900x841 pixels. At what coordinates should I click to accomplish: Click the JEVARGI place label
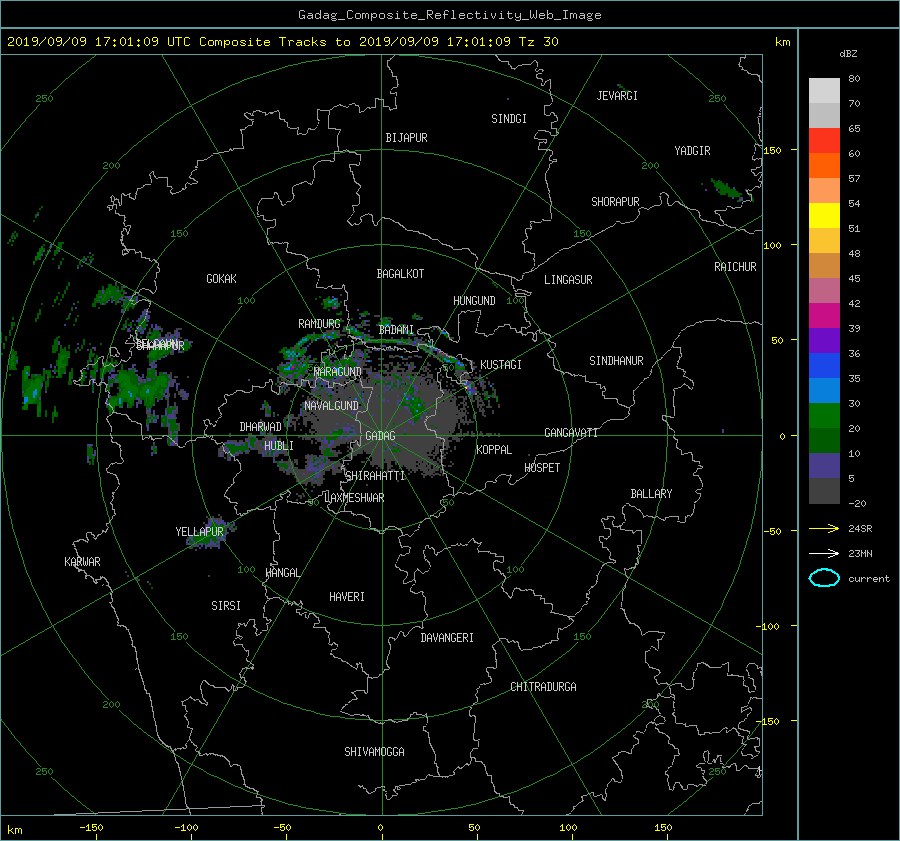pos(617,96)
